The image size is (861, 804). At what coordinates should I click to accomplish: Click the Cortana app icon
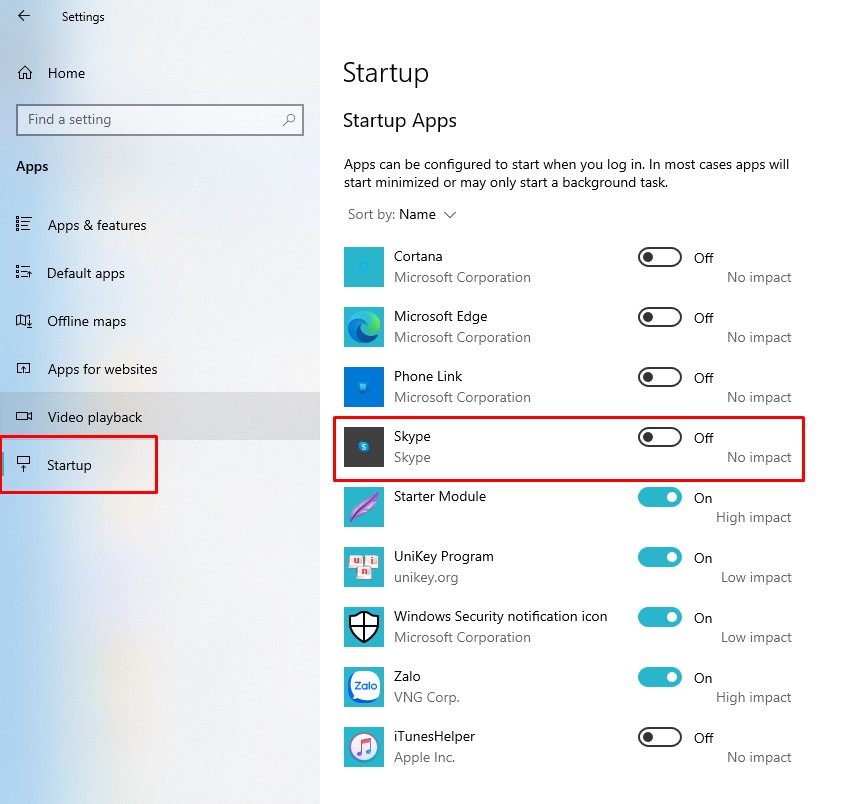click(363, 267)
